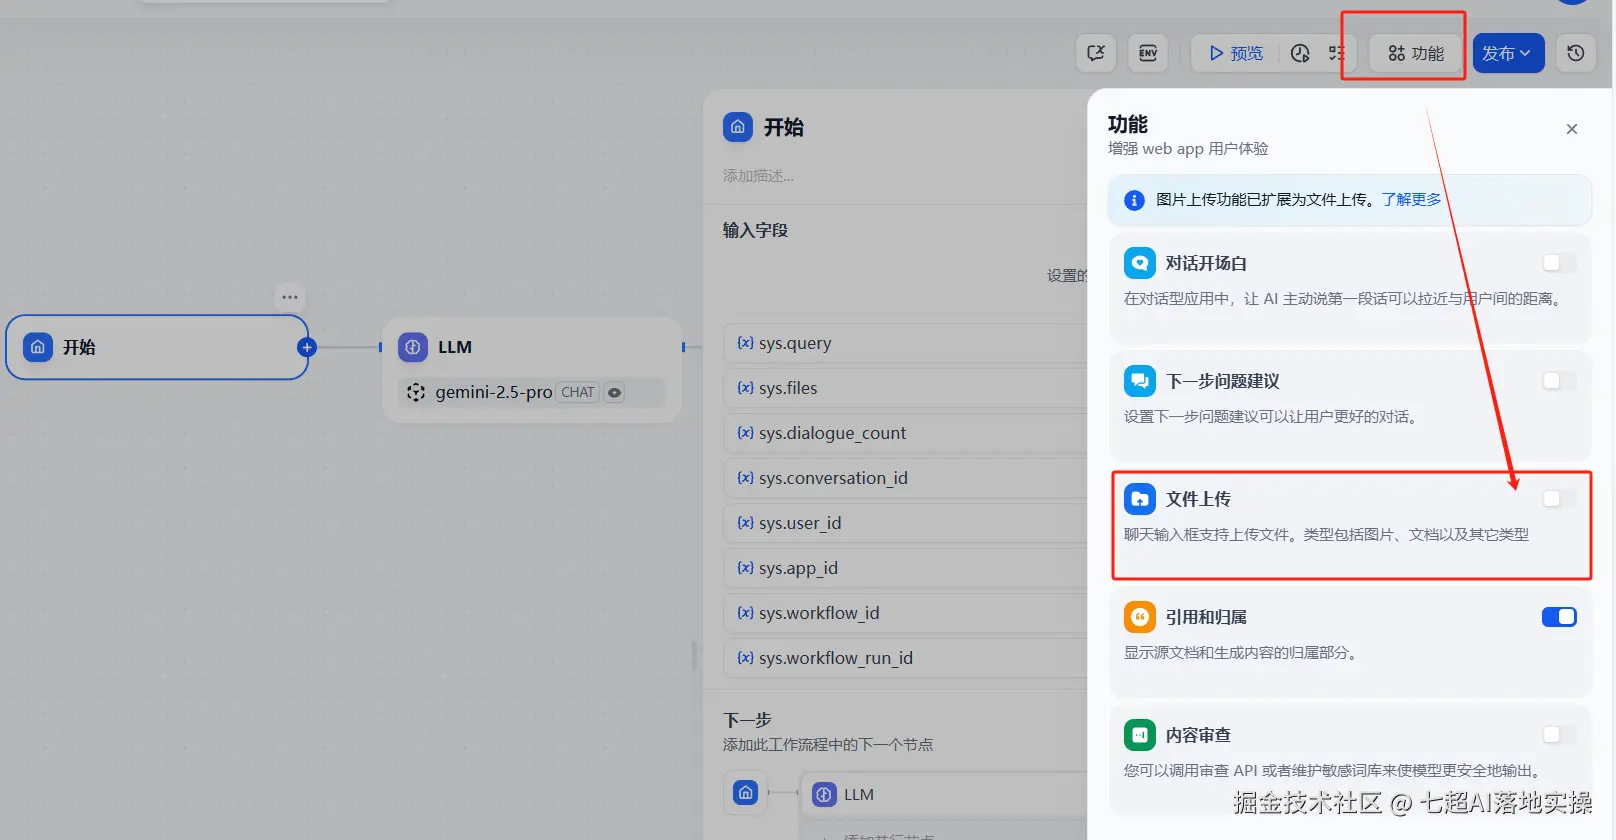Select the sys.files variable row

[x=905, y=388]
